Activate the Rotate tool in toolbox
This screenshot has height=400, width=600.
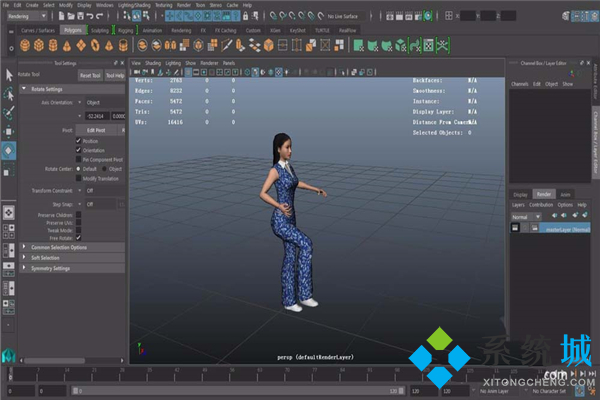9,150
